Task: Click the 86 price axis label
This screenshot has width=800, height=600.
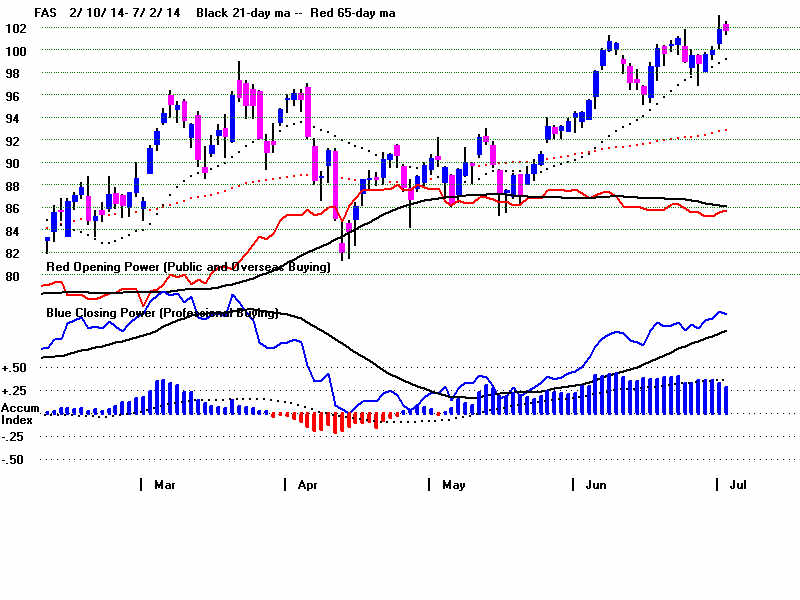Action: pos(12,209)
